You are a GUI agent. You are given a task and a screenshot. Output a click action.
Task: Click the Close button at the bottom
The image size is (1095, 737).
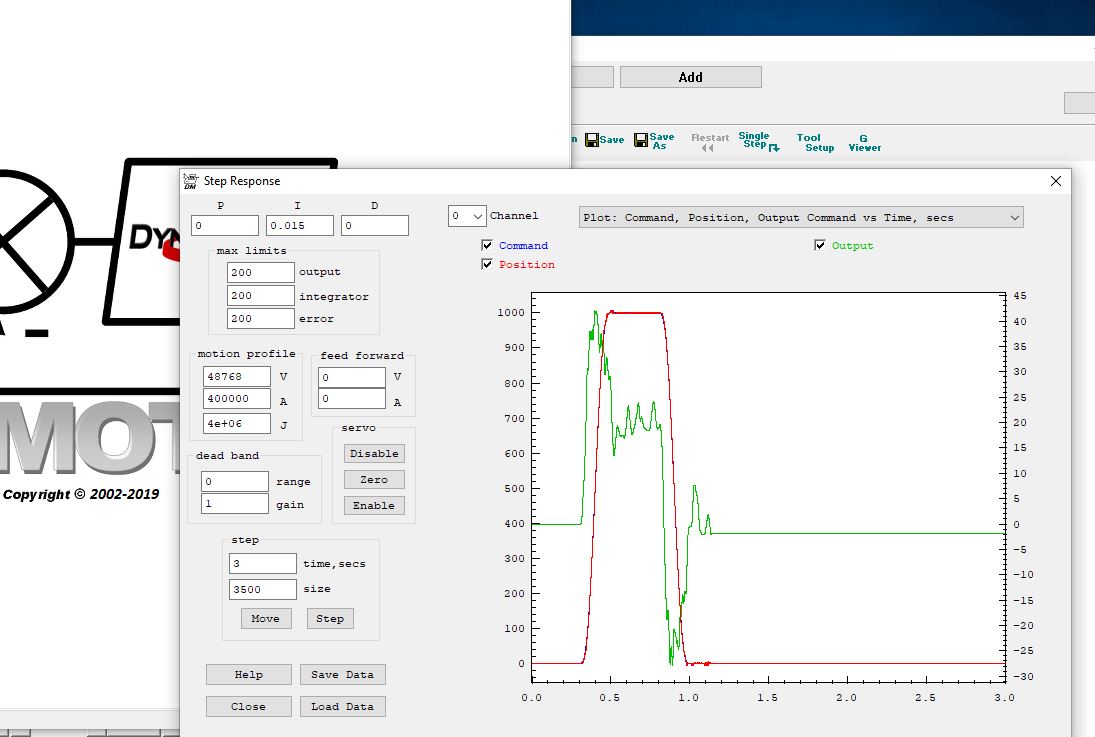(249, 706)
